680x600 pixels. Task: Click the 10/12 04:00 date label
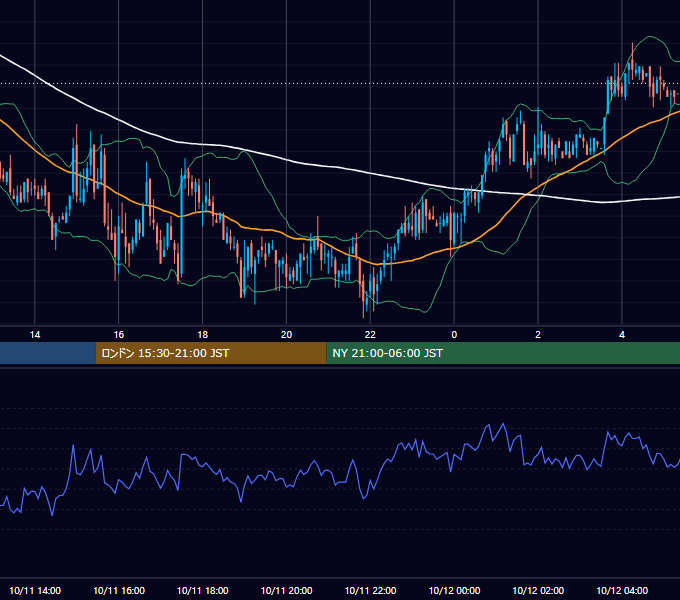coord(622,590)
